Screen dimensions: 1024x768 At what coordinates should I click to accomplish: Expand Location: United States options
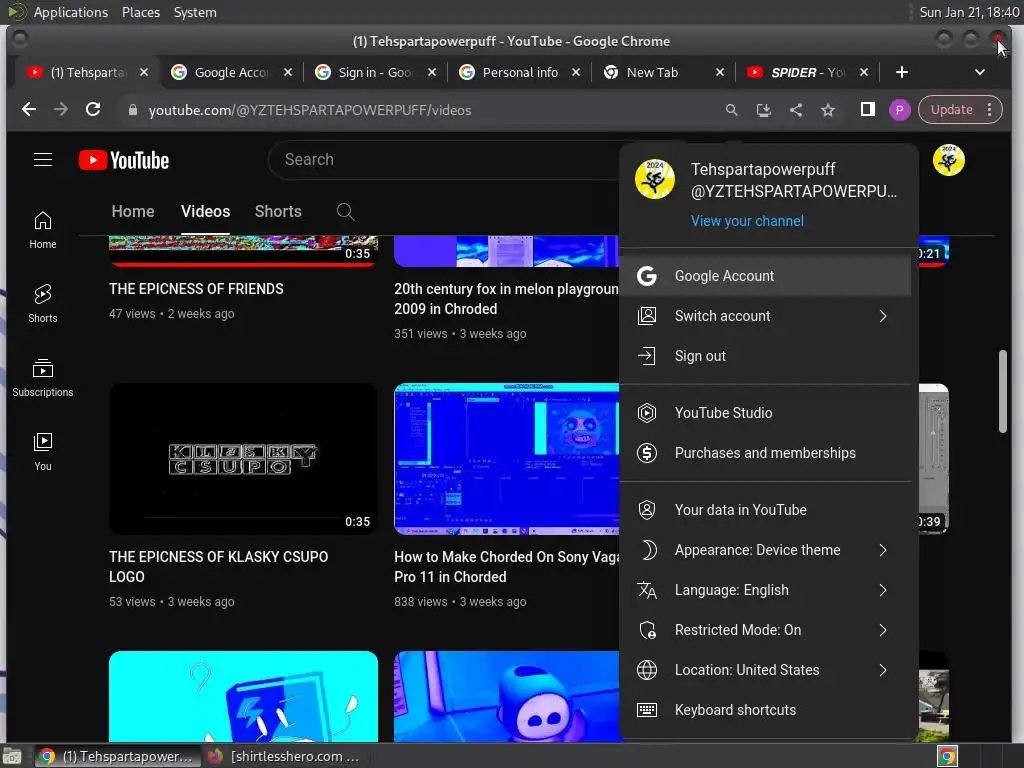click(765, 670)
